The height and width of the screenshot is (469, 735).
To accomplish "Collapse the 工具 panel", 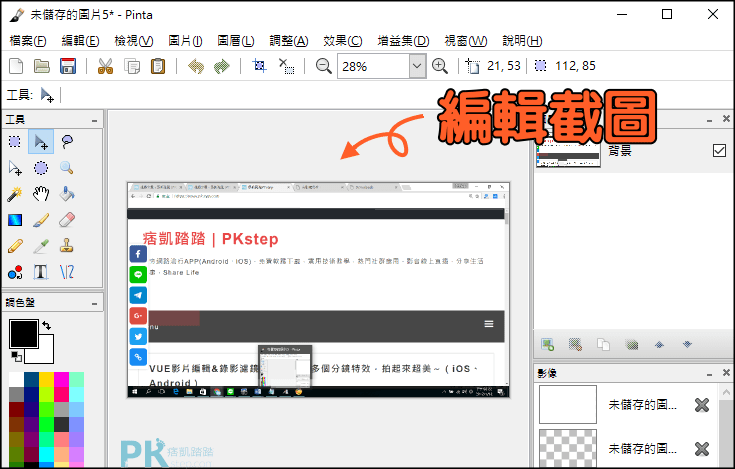I will [x=95, y=120].
